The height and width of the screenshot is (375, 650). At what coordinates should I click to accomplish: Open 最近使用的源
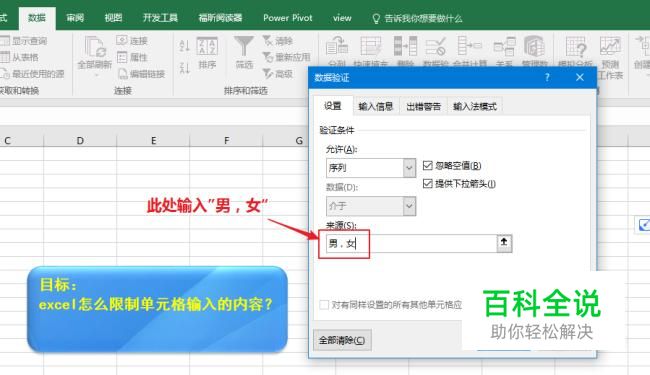[x=32, y=74]
